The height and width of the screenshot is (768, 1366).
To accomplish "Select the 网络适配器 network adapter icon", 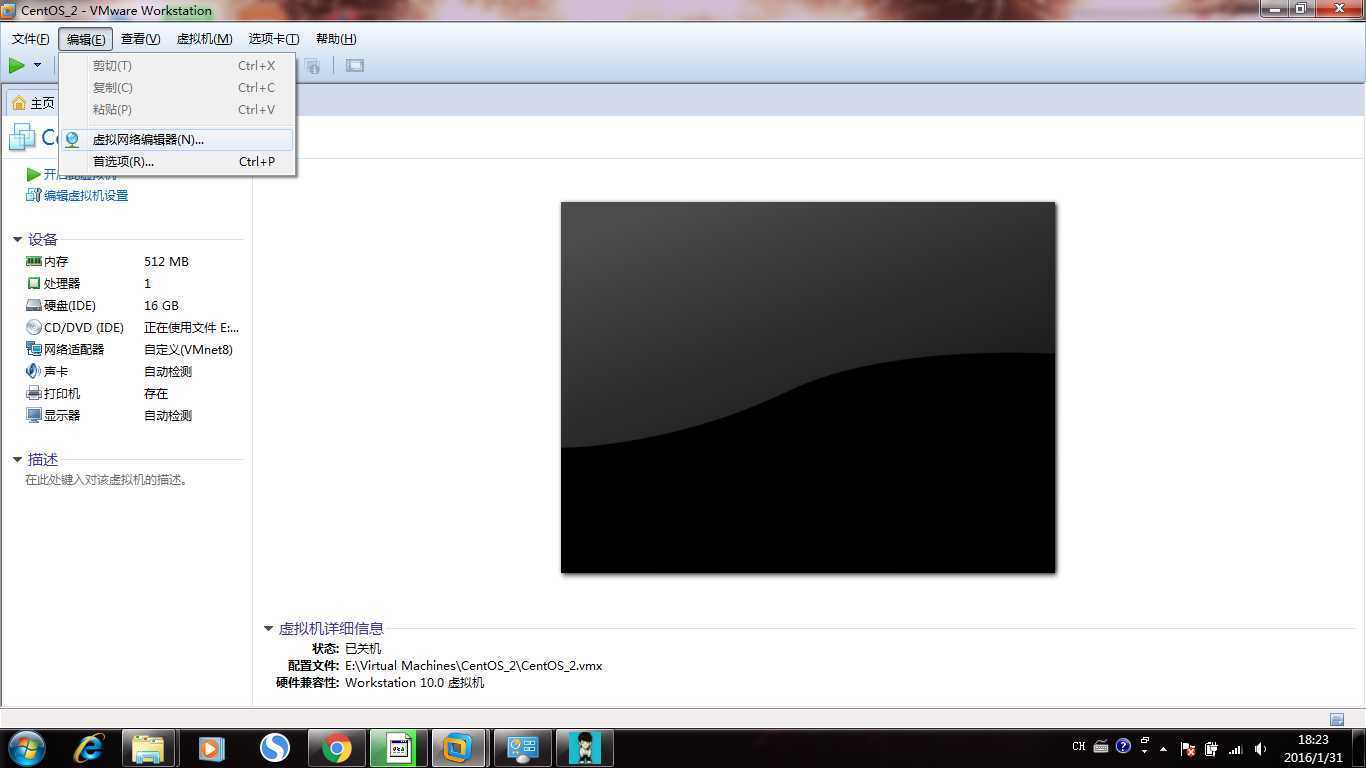I will (34, 349).
